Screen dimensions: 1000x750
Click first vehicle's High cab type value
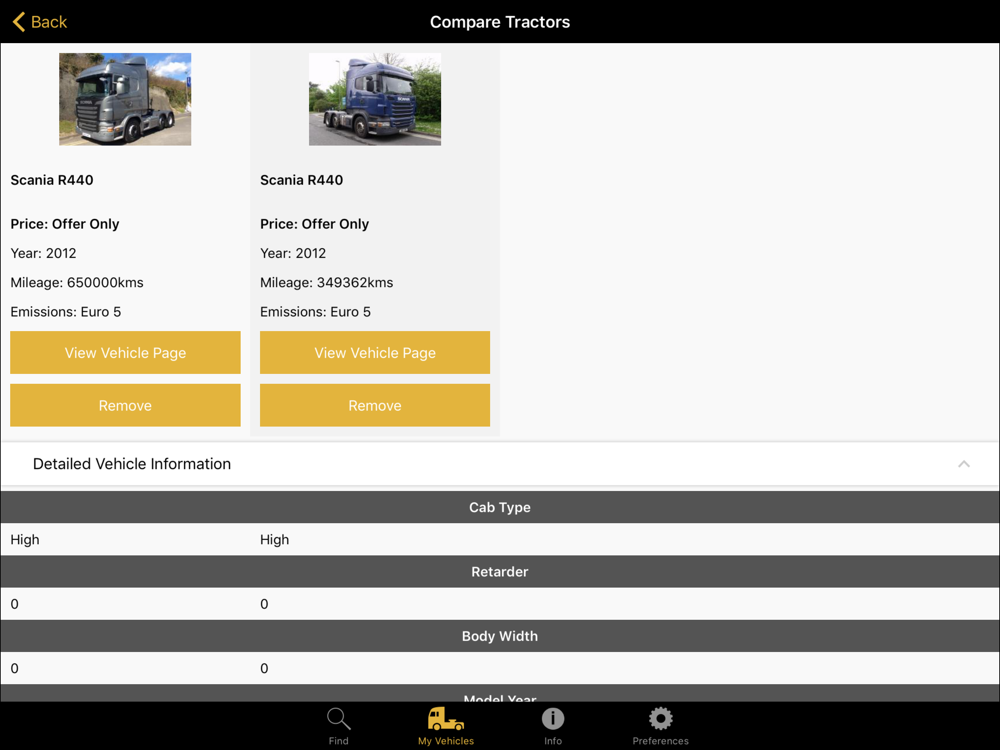coord(25,540)
